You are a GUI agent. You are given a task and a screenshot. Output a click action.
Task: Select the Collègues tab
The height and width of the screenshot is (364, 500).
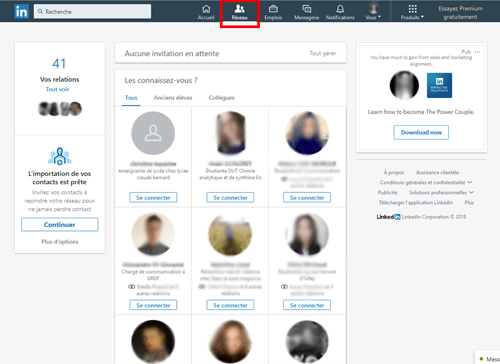pos(221,98)
